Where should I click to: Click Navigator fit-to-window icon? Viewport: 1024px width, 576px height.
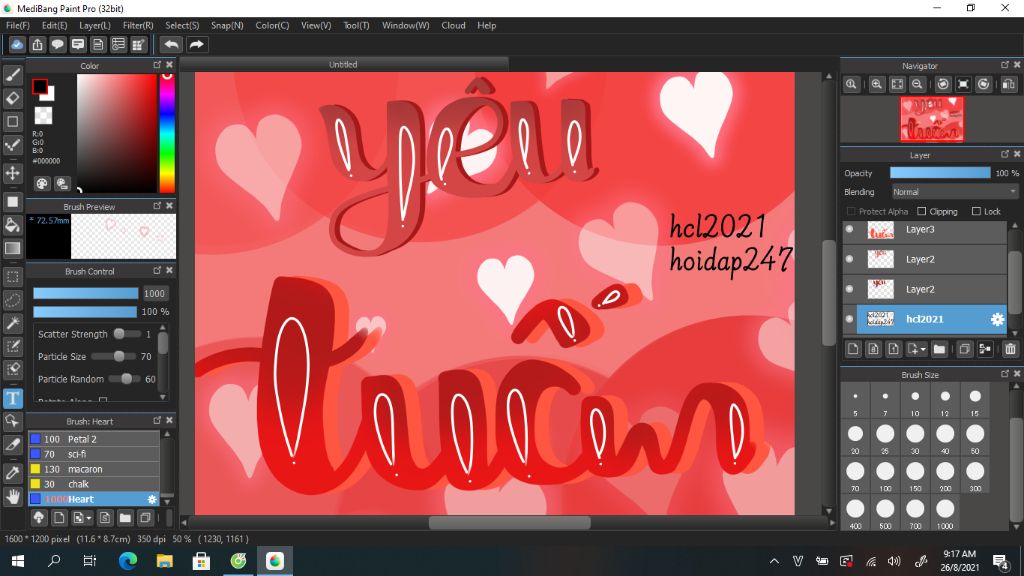pos(897,84)
